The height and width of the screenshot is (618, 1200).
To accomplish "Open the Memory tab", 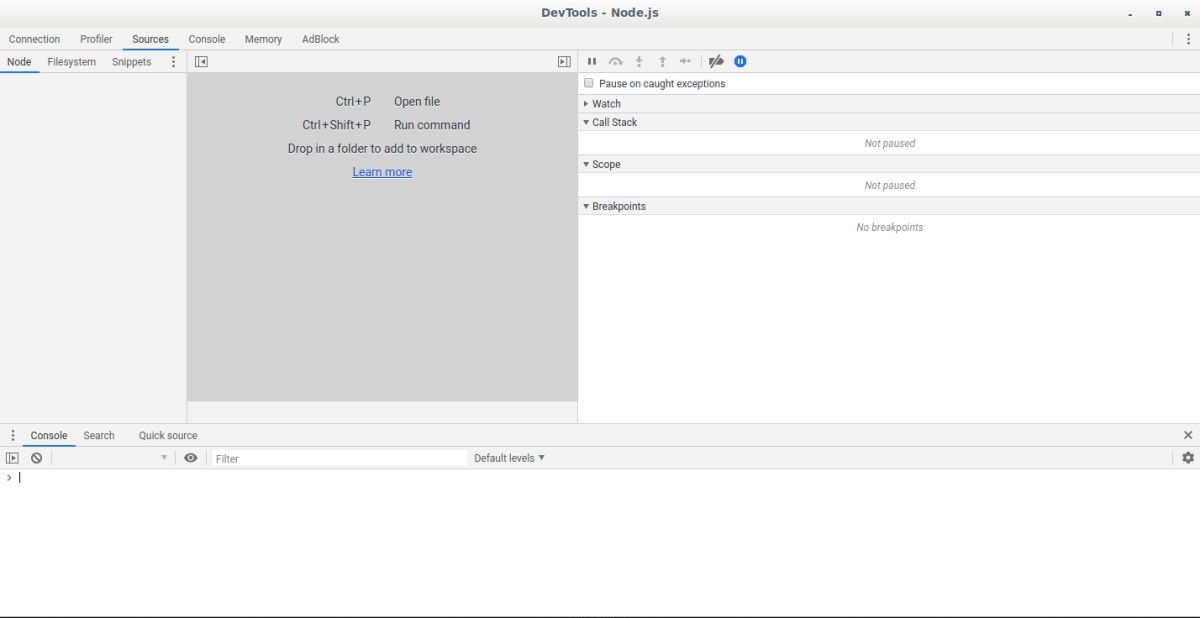I will 263,39.
